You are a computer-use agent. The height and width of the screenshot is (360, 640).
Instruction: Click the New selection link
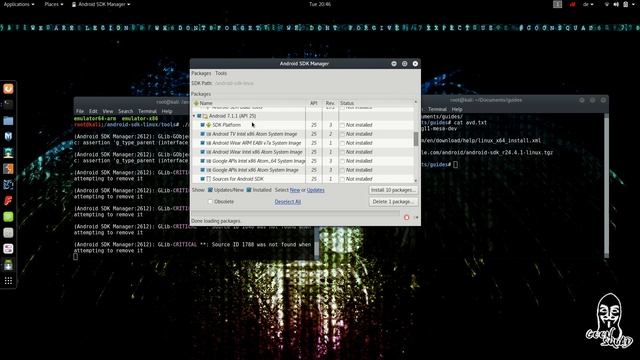click(x=295, y=190)
